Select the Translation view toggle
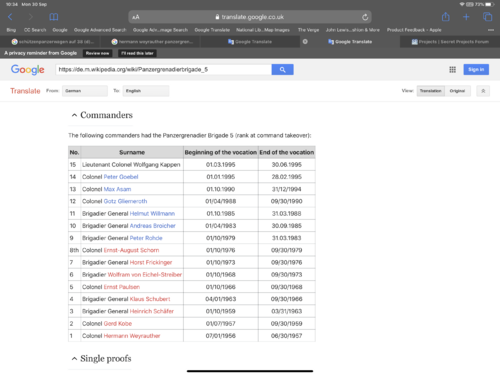 (430, 91)
